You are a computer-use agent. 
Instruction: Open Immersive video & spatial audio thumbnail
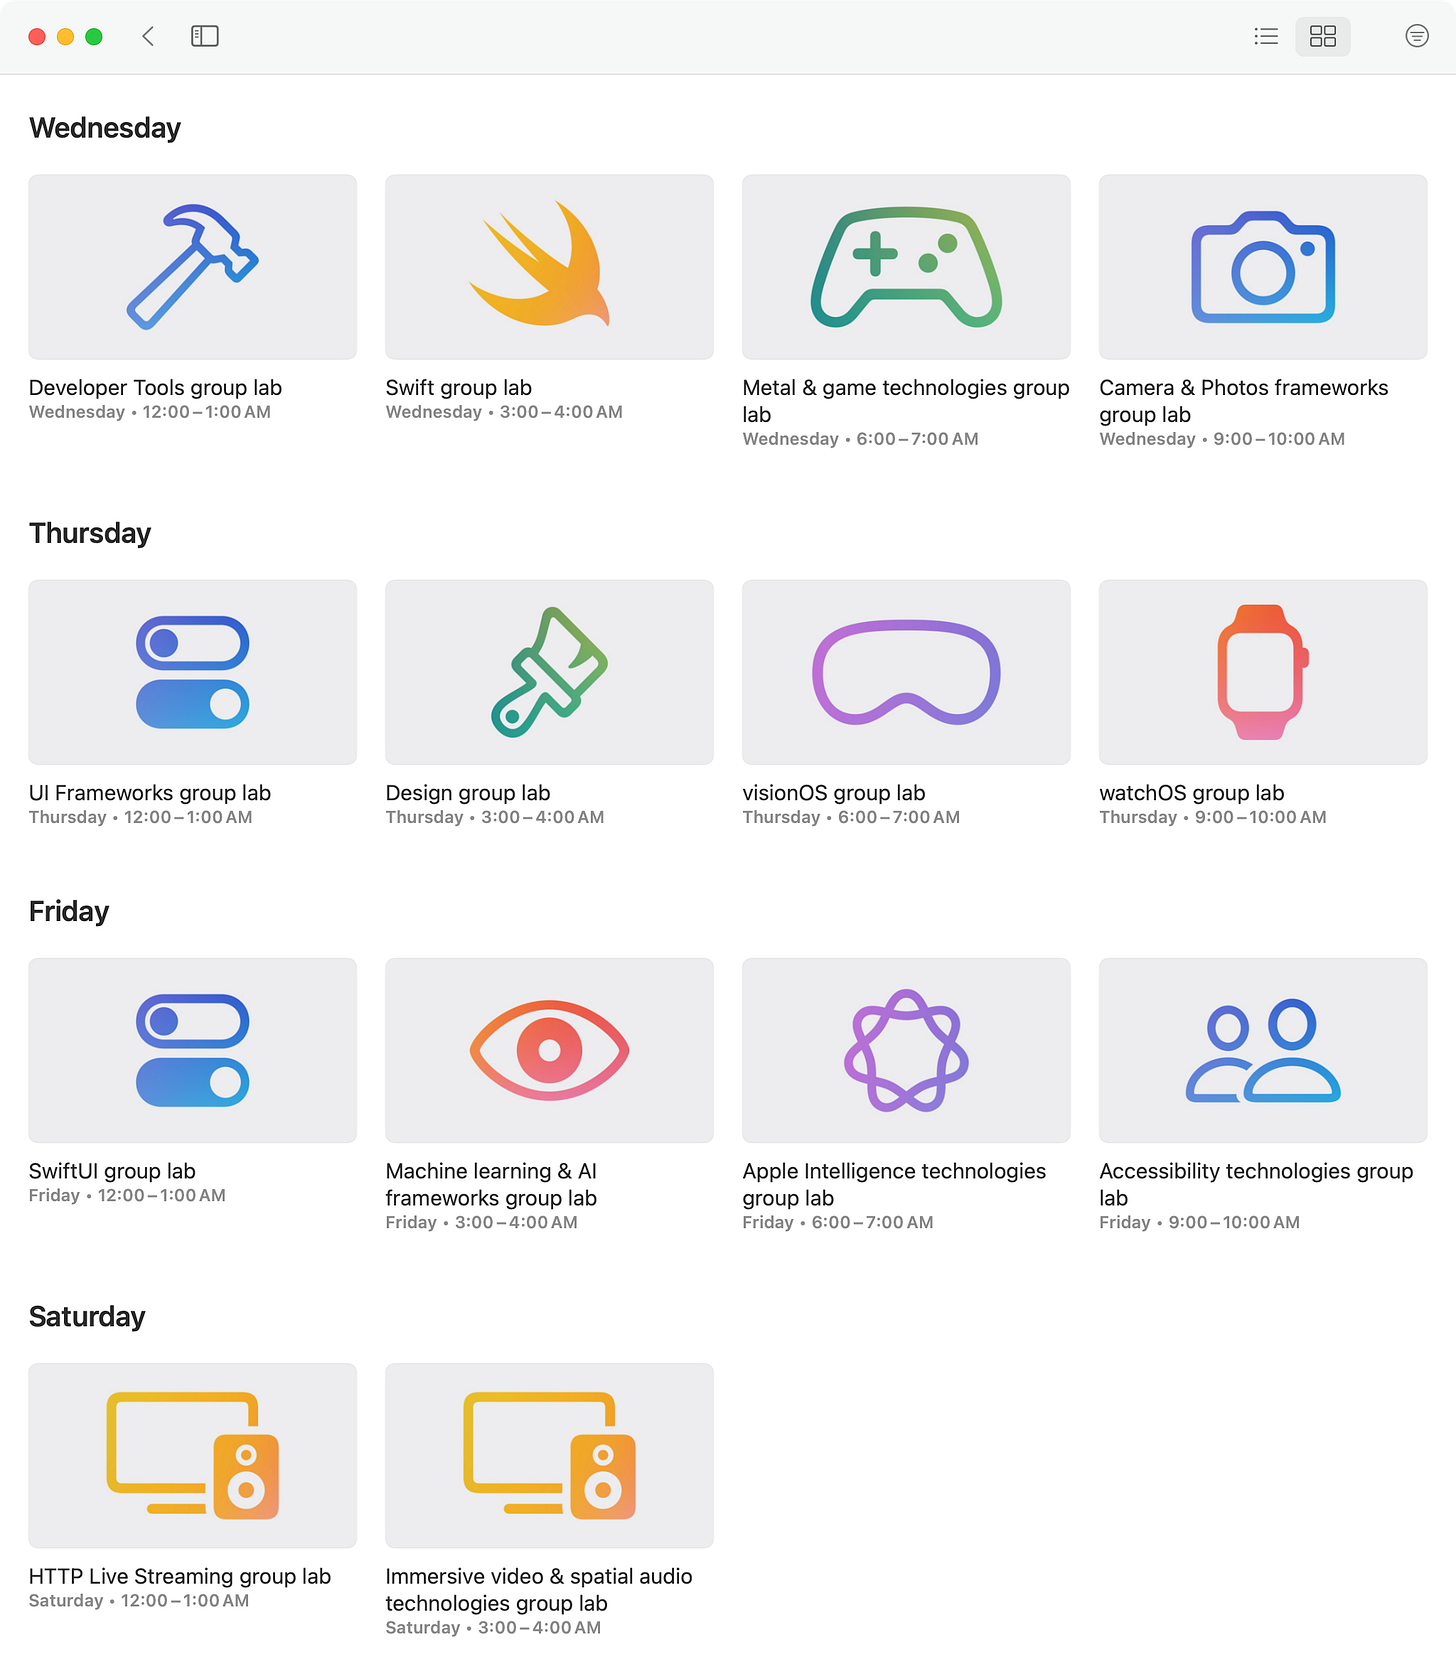click(549, 1455)
